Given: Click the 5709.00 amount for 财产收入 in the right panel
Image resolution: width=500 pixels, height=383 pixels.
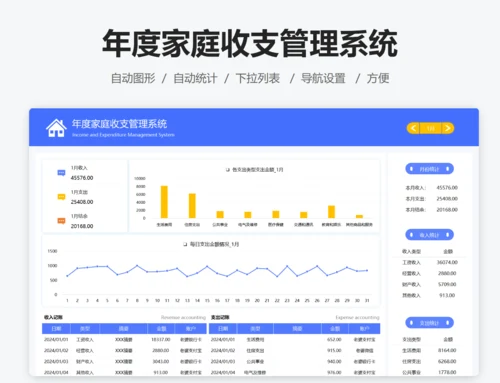Looking at the screenshot, I should (x=447, y=285).
